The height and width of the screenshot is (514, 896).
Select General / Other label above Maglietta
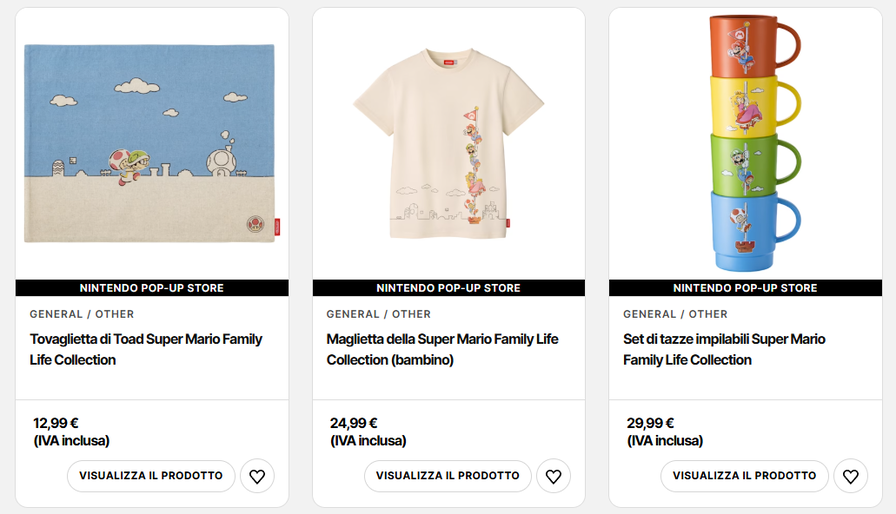click(x=378, y=314)
